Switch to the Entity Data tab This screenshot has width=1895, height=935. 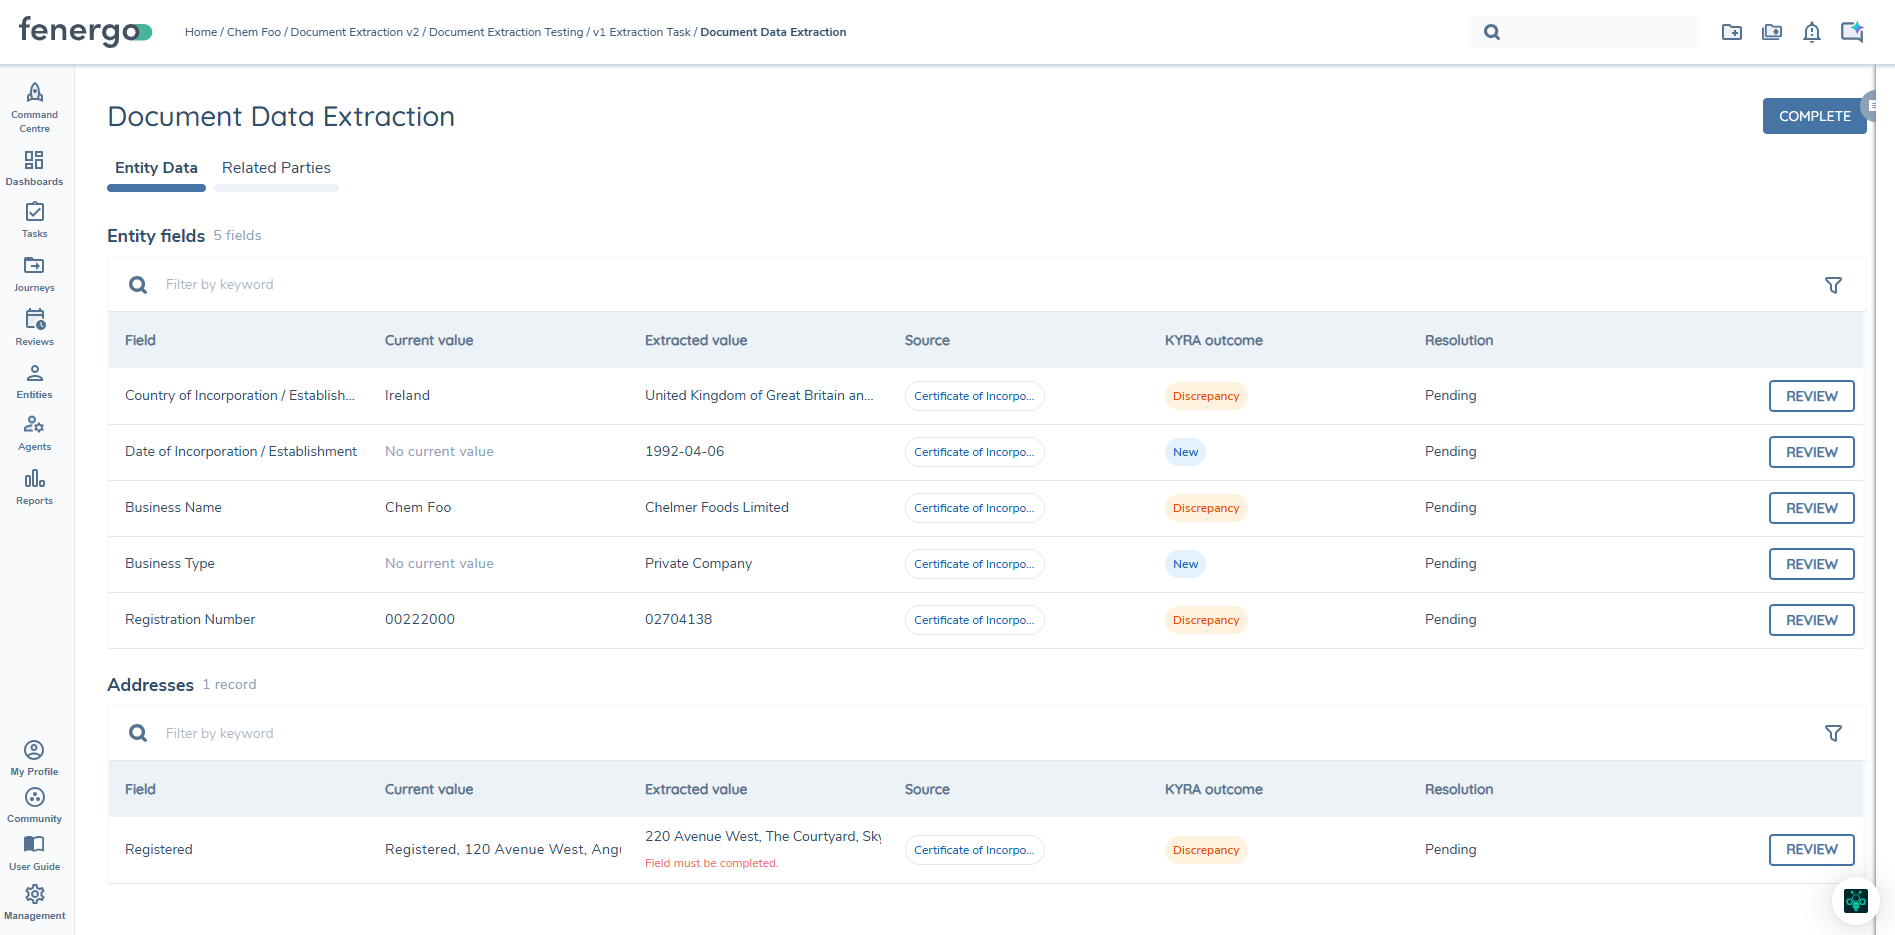(x=156, y=168)
